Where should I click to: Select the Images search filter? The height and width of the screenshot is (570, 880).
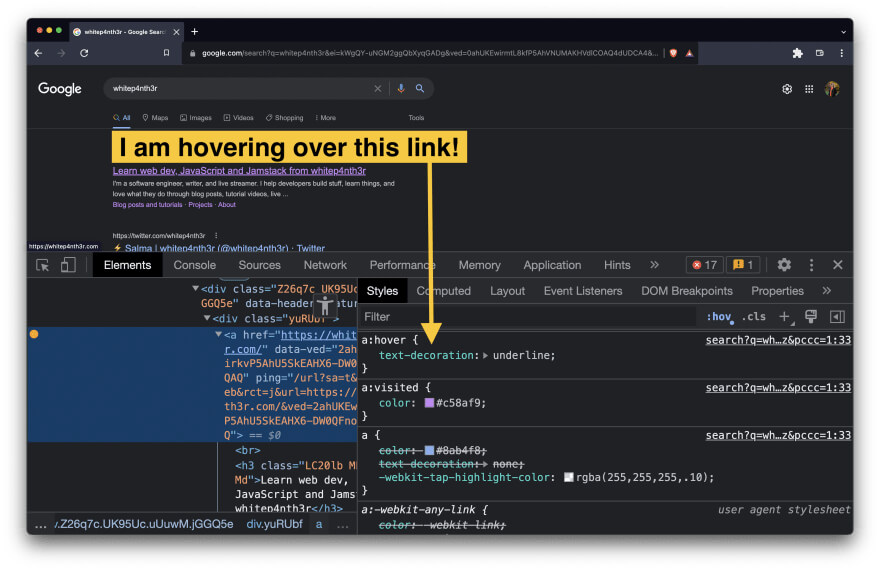click(x=196, y=118)
